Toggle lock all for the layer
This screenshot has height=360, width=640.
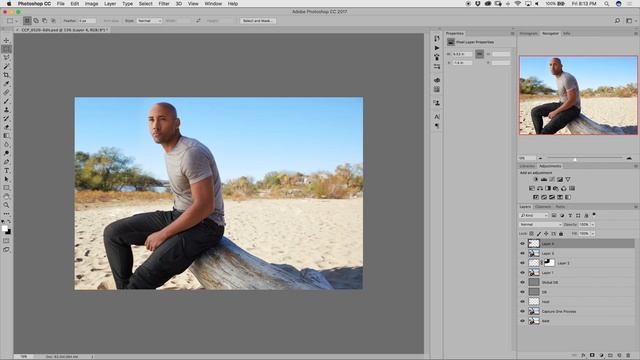pos(561,233)
